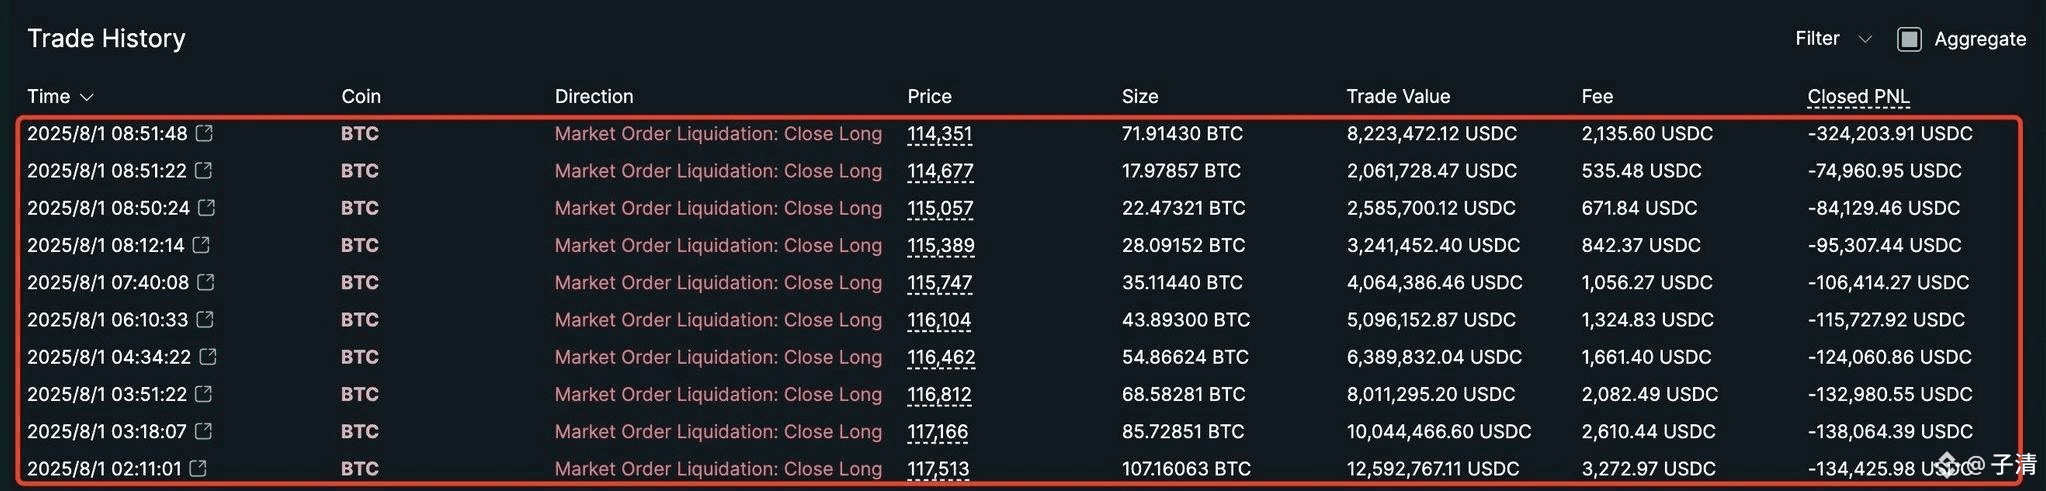
Task: Toggle the Aggregate checkbox
Action: point(1909,39)
